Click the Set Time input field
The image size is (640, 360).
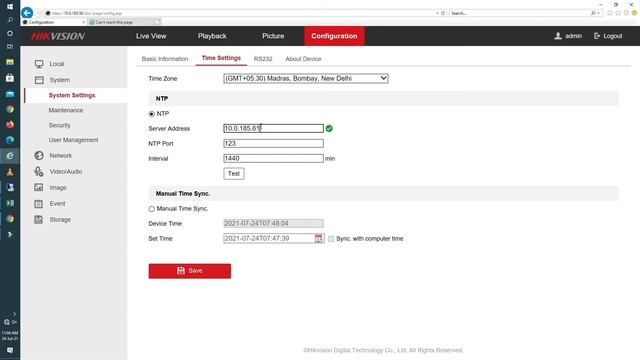[269, 238]
